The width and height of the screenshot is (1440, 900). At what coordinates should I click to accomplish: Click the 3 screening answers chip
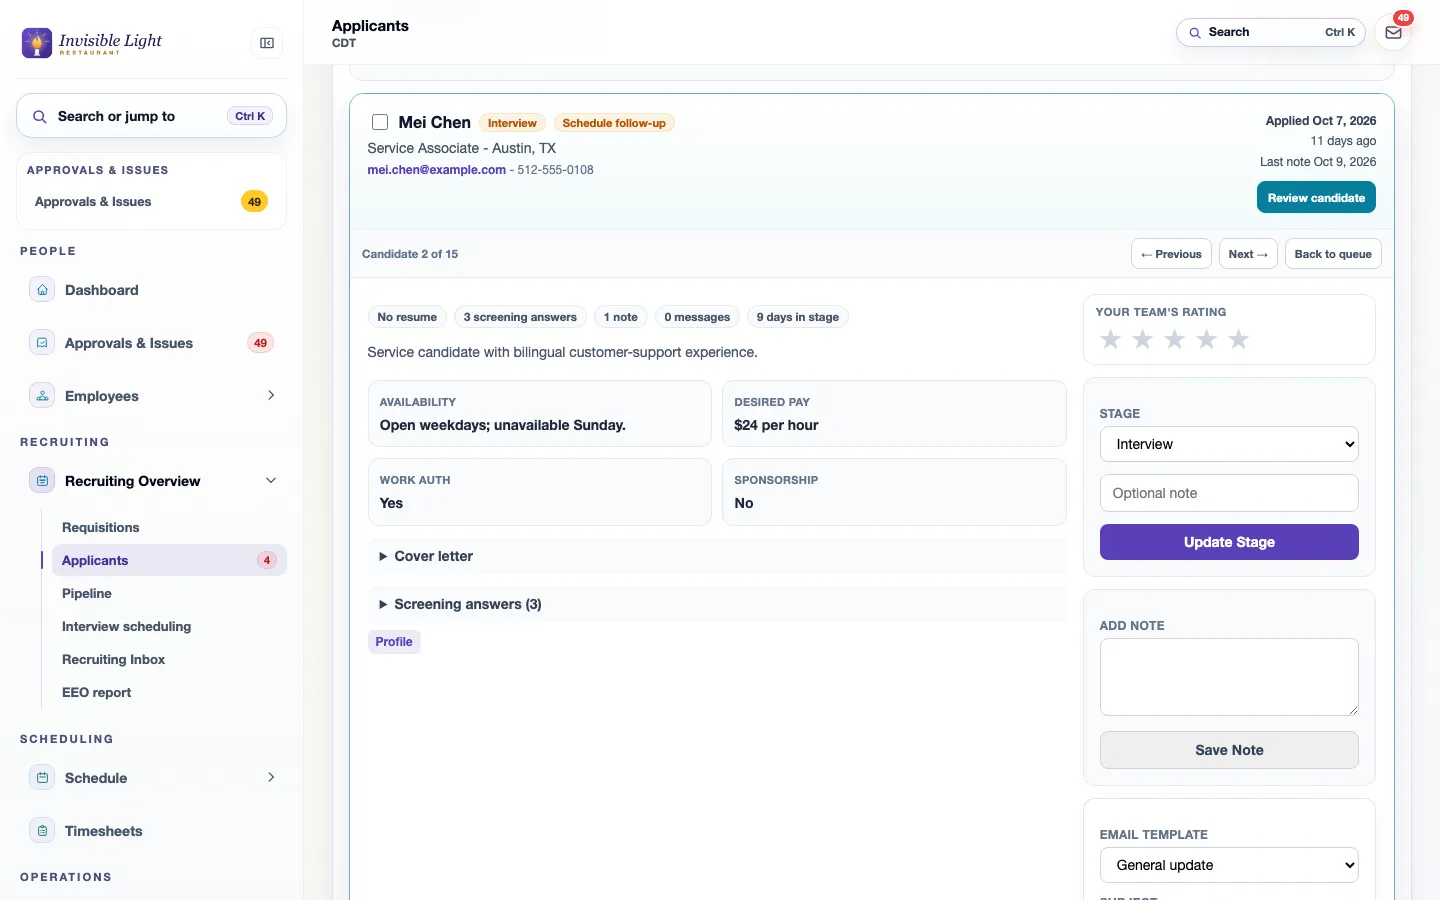click(x=520, y=317)
